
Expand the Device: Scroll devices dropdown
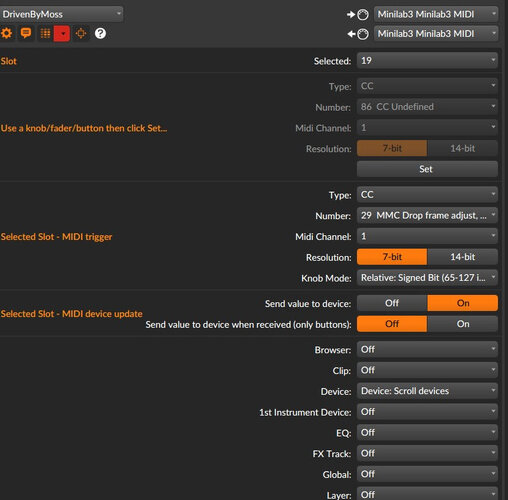(x=427, y=391)
